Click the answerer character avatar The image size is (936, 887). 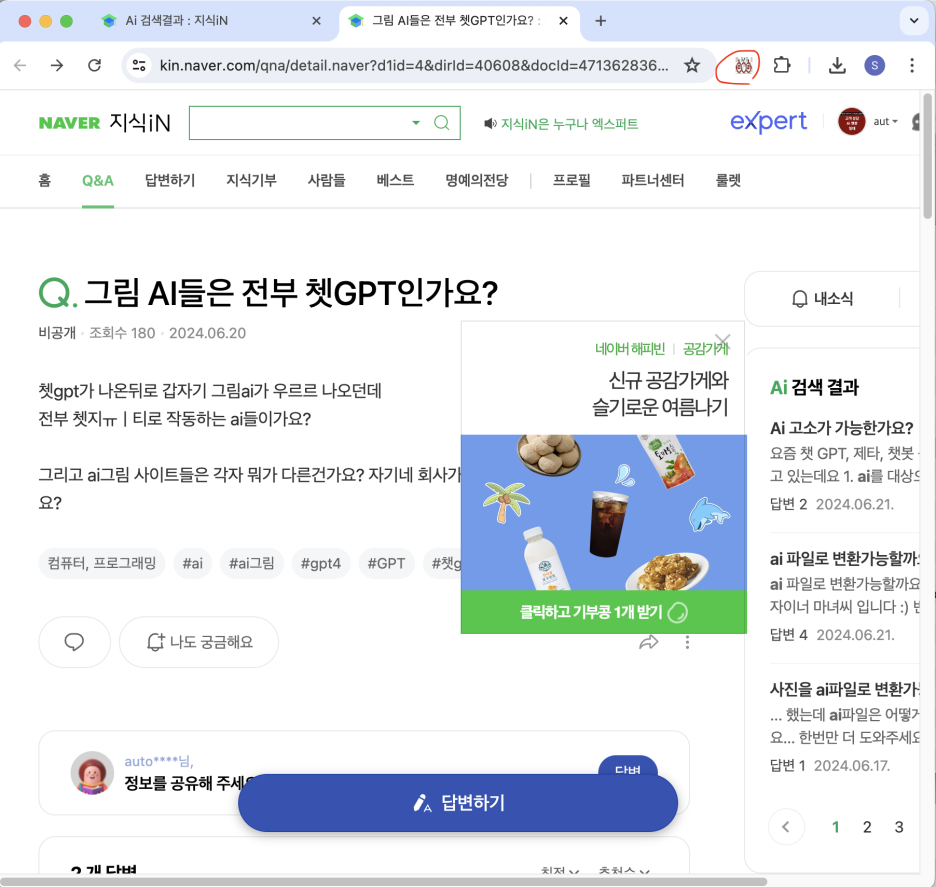[92, 772]
